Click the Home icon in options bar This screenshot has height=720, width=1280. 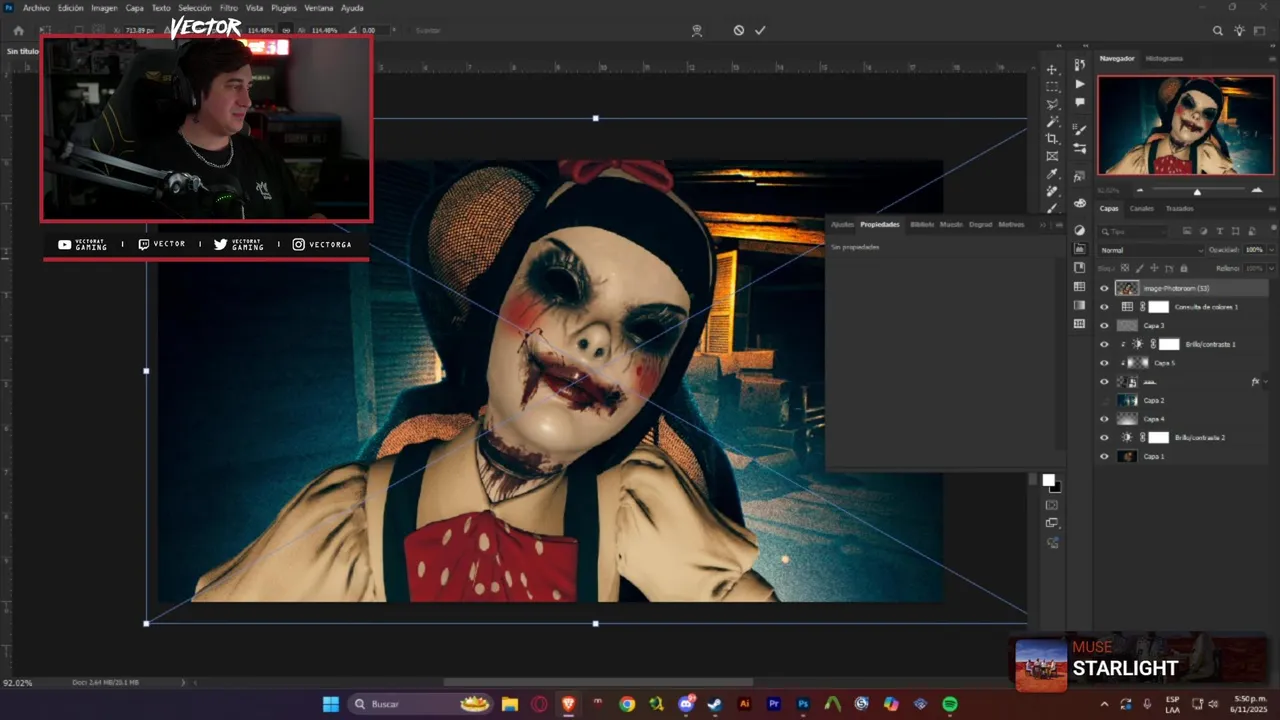pyautogui.click(x=18, y=31)
